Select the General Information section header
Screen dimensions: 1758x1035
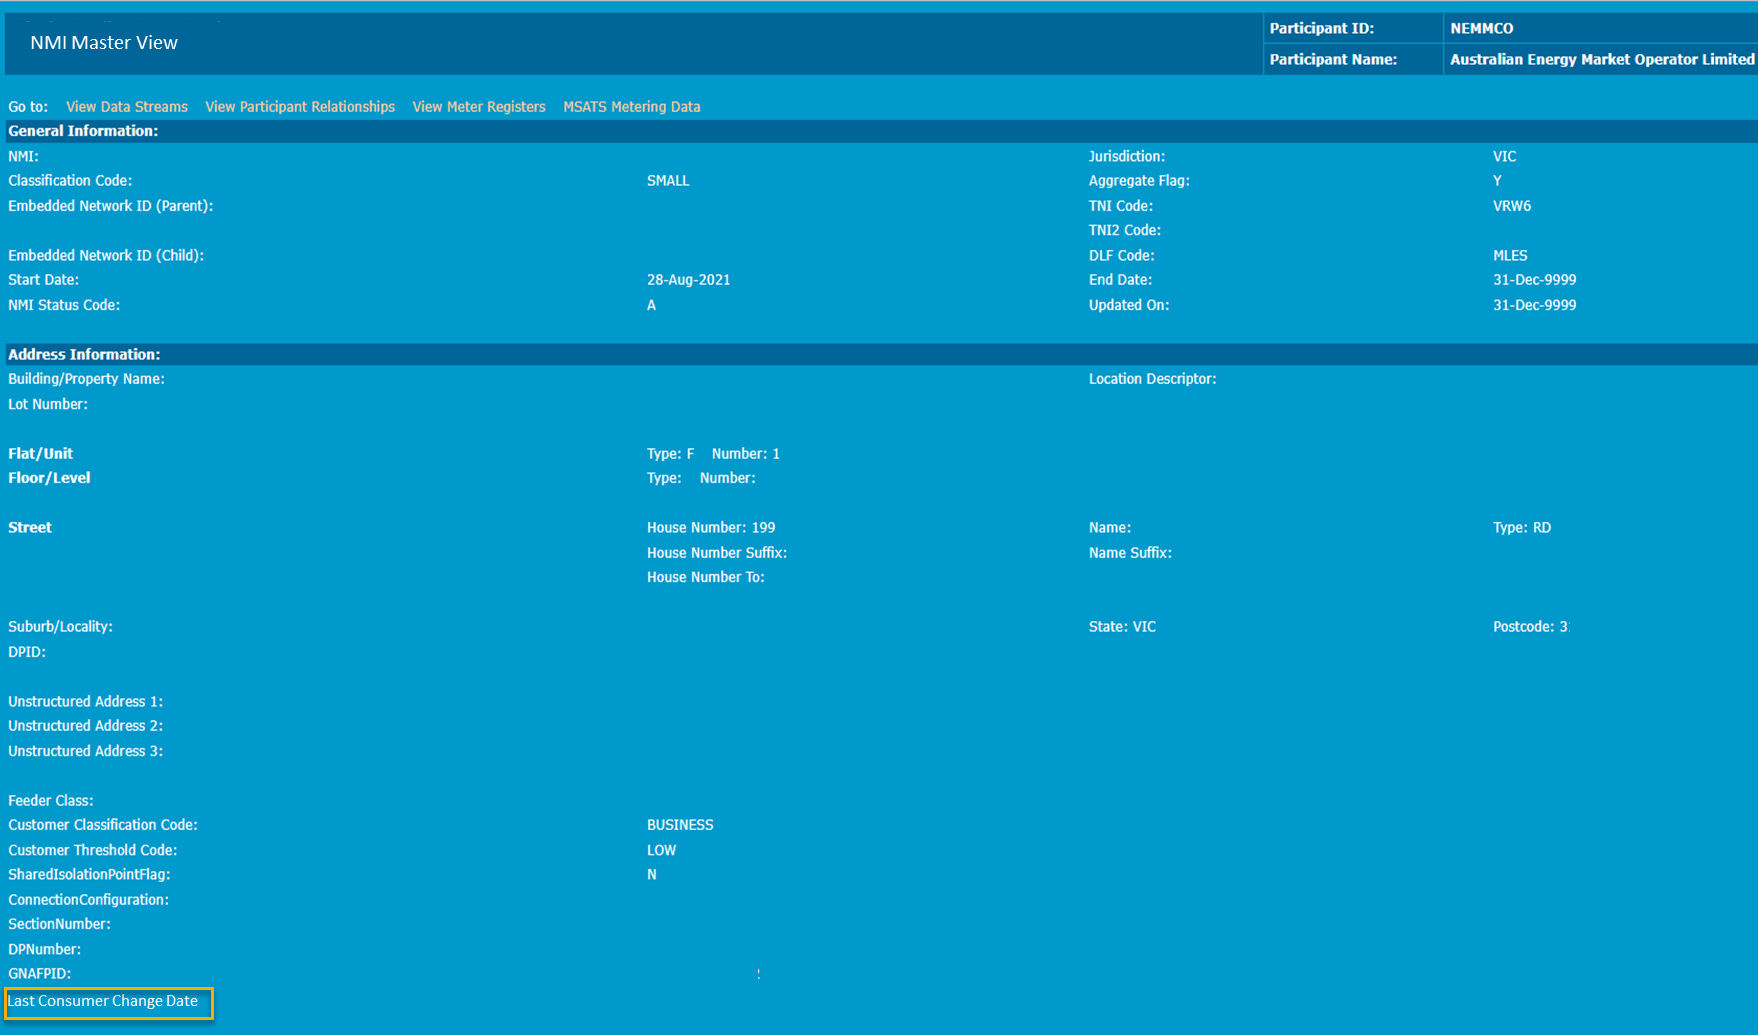coord(83,131)
